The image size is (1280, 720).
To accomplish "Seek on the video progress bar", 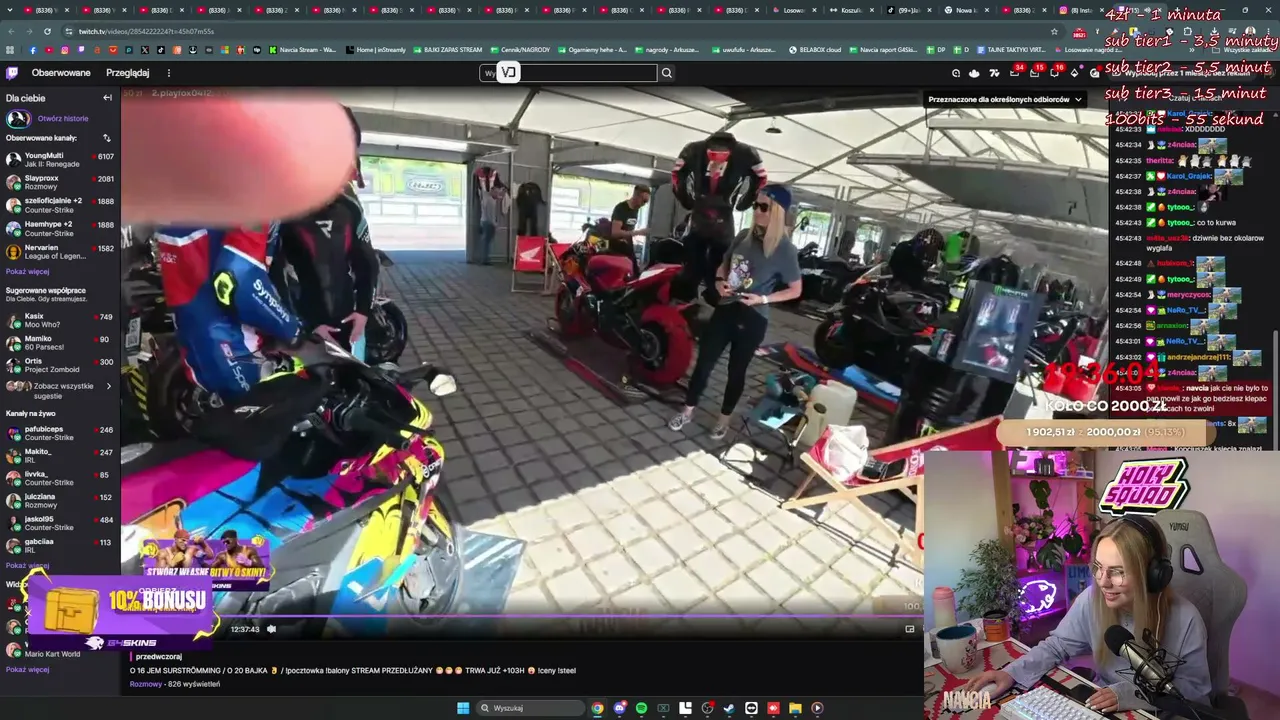I will tap(521, 616).
